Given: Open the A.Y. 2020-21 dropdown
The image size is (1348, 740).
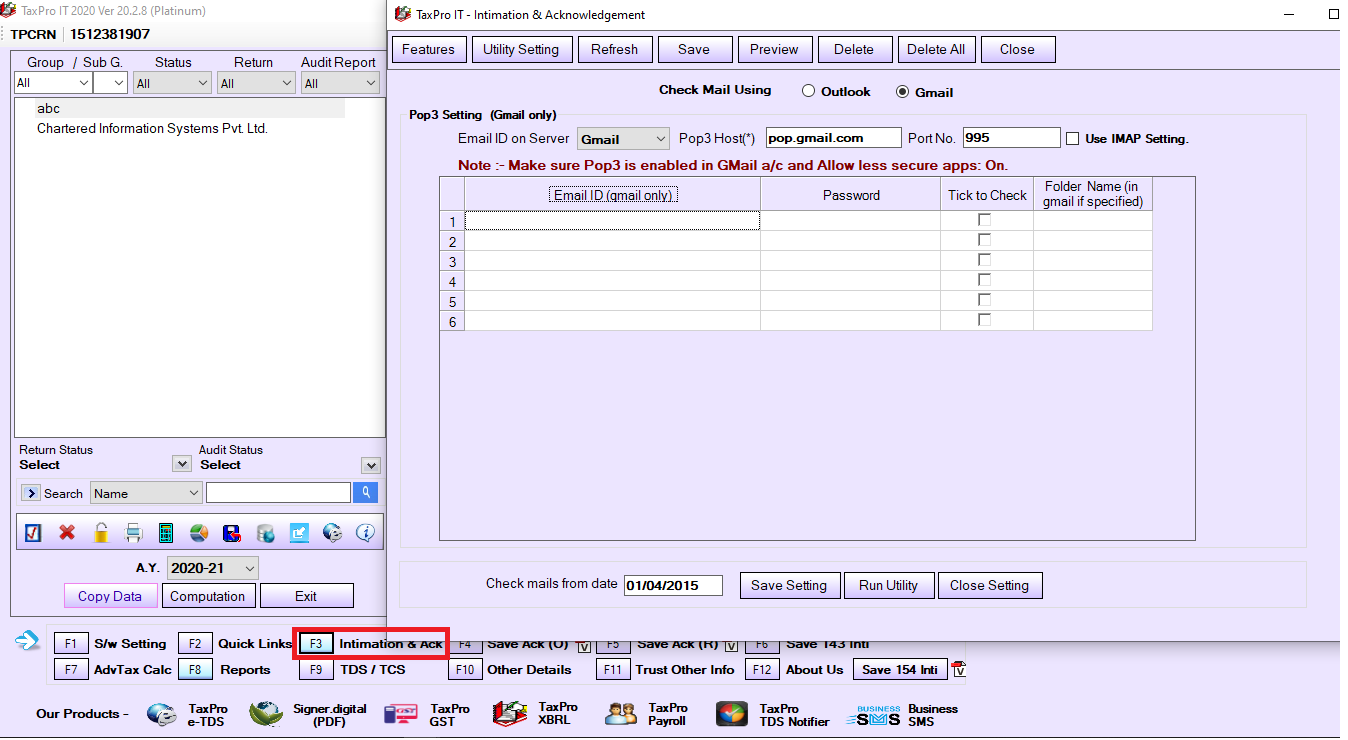Looking at the screenshot, I should pos(213,568).
